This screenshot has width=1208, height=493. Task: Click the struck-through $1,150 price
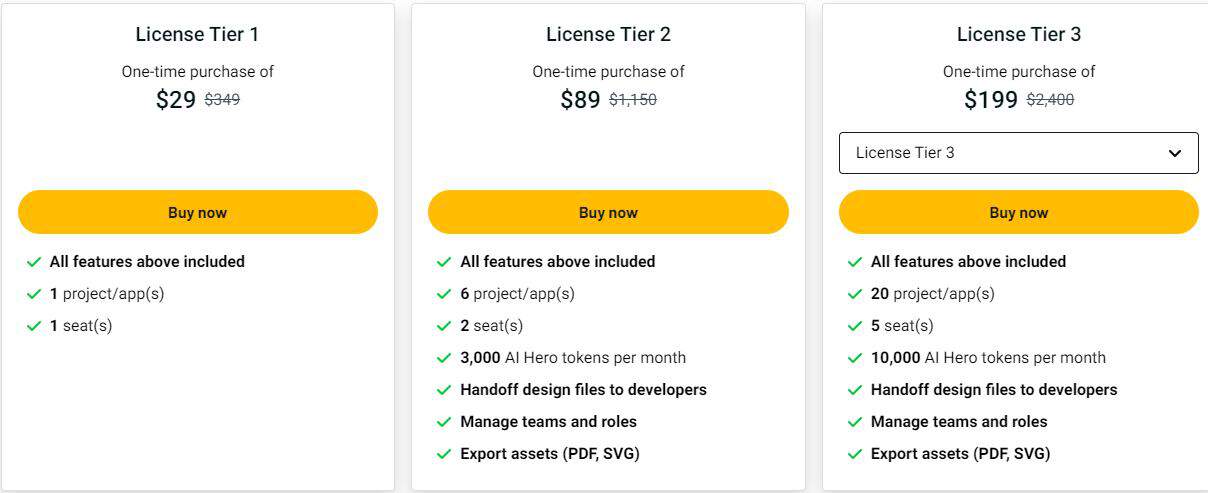click(633, 100)
